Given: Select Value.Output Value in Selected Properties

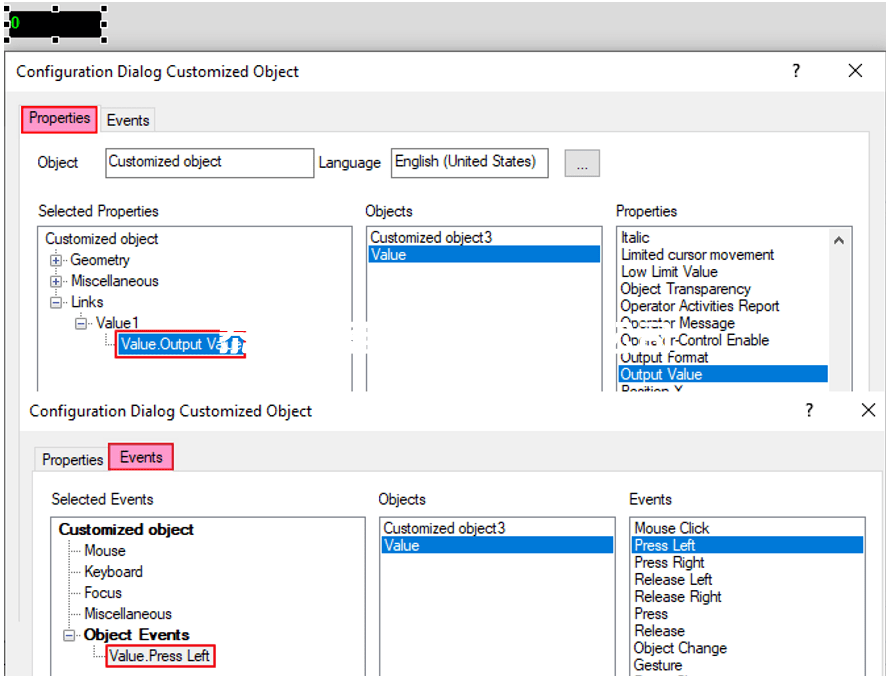Looking at the screenshot, I should tap(178, 345).
